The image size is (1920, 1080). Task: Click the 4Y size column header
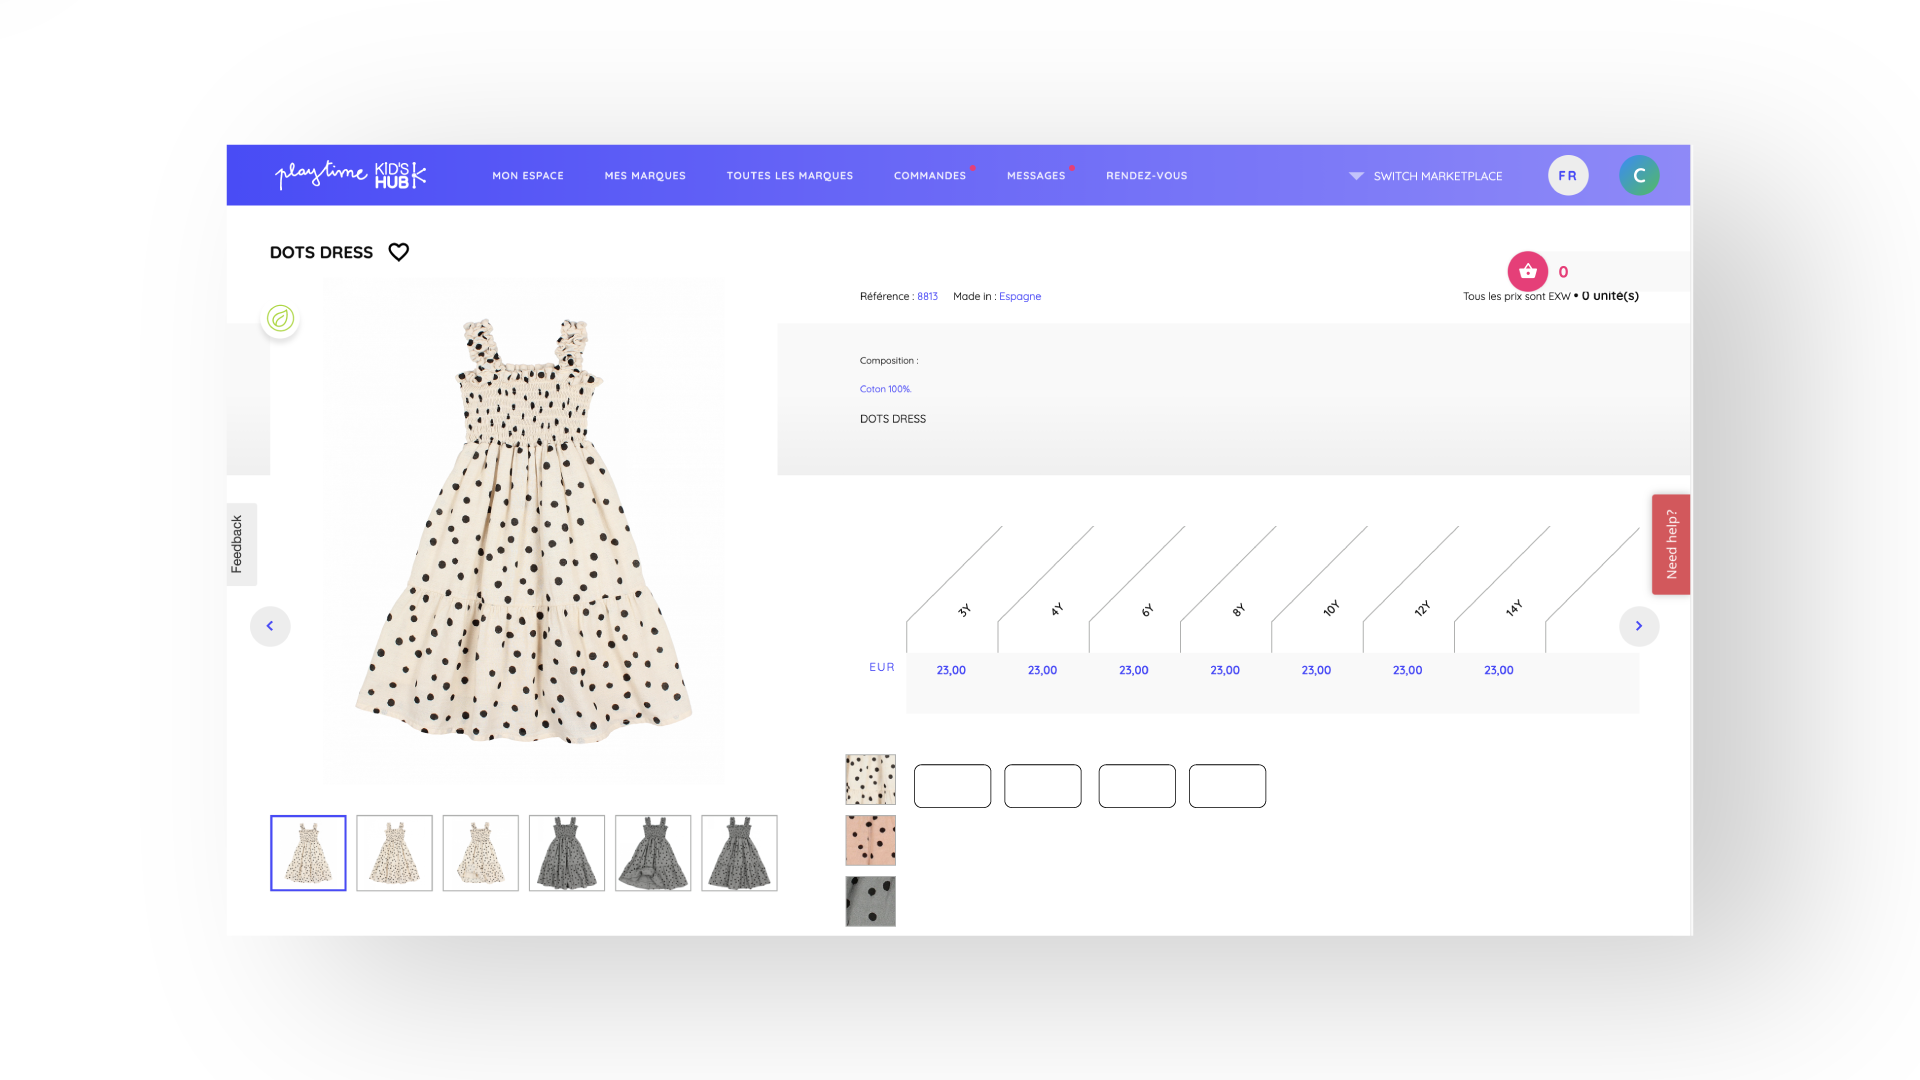[1056, 610]
